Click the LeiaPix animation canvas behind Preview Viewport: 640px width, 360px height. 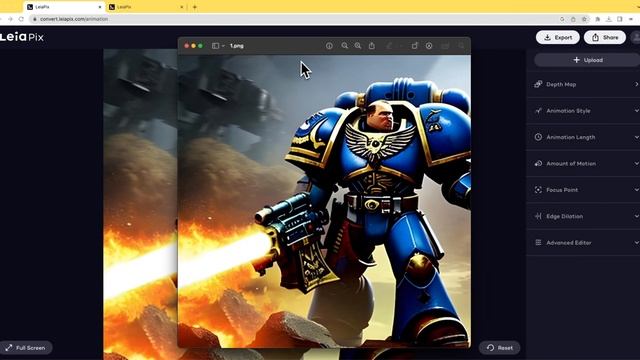point(140,204)
